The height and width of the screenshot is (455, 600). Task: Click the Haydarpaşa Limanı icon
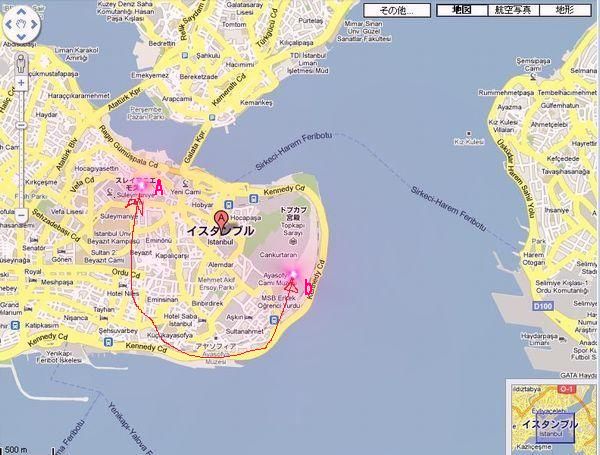[x=563, y=339]
